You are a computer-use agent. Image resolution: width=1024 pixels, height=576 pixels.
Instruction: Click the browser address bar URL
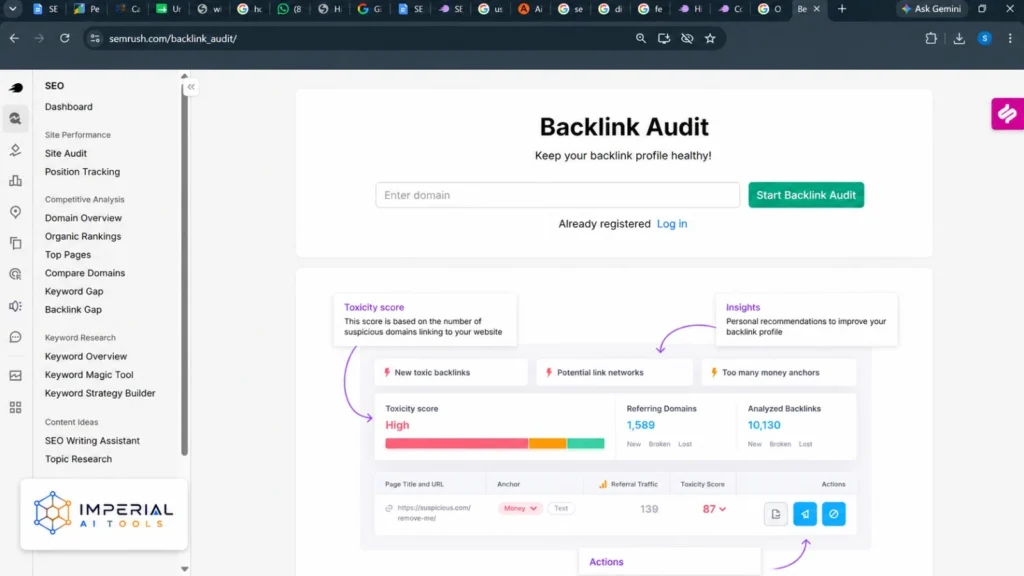172,39
